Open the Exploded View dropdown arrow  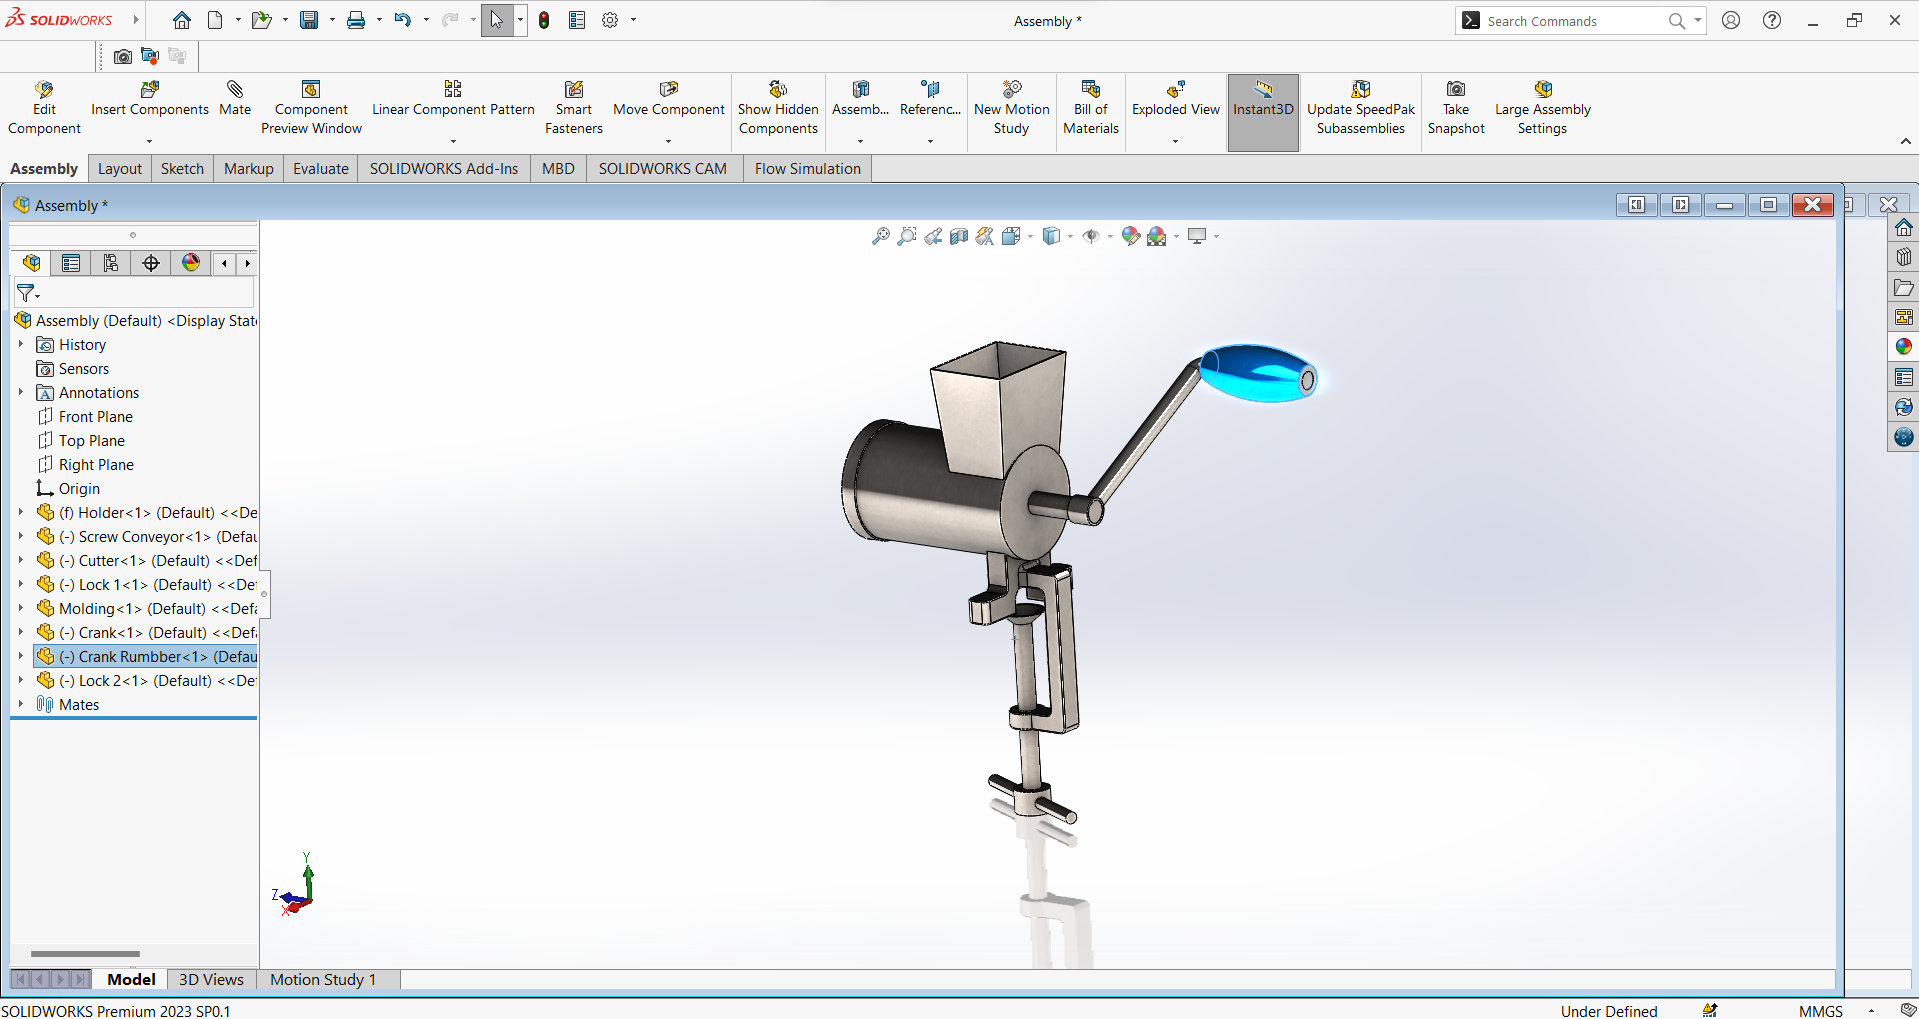point(1175,141)
